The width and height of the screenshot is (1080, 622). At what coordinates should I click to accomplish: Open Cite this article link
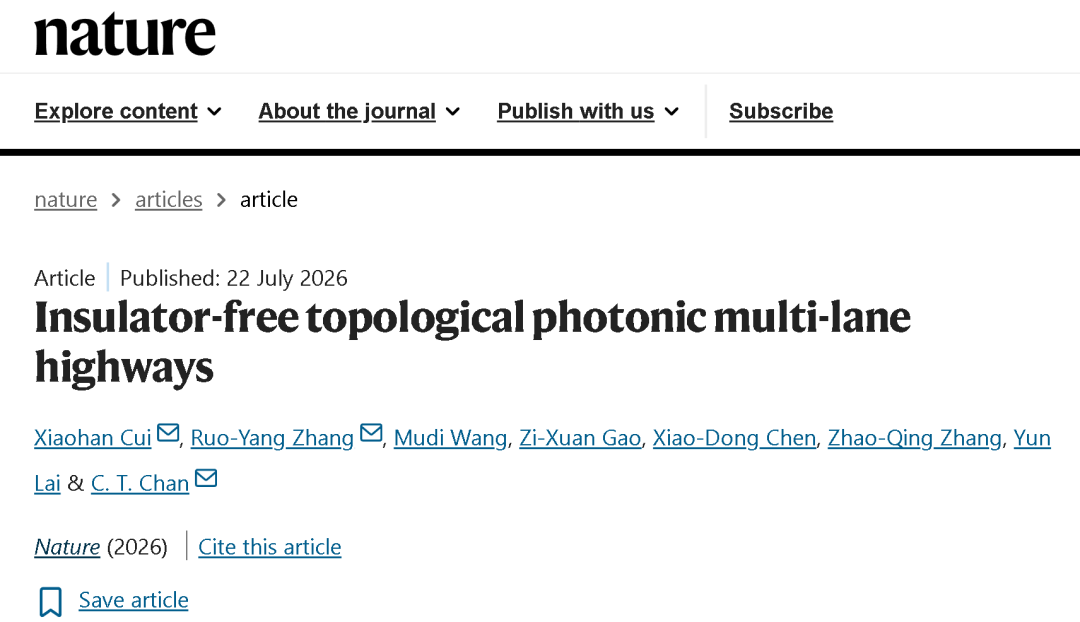(270, 547)
